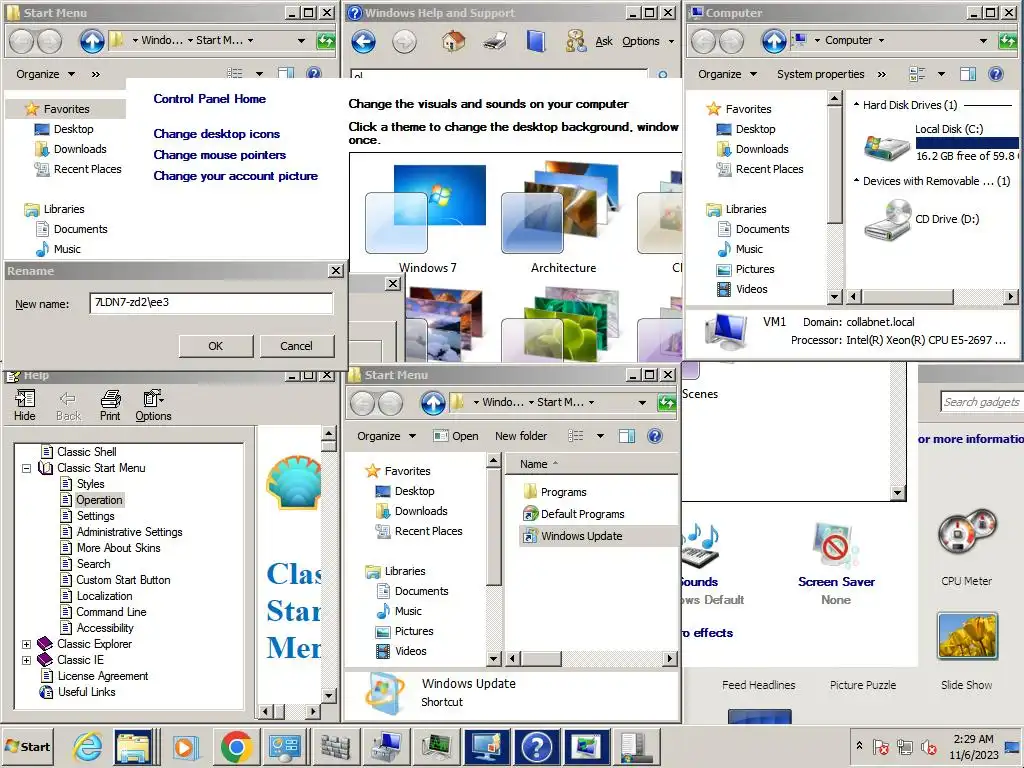Expand Classic Explorer tree node

tap(27, 644)
